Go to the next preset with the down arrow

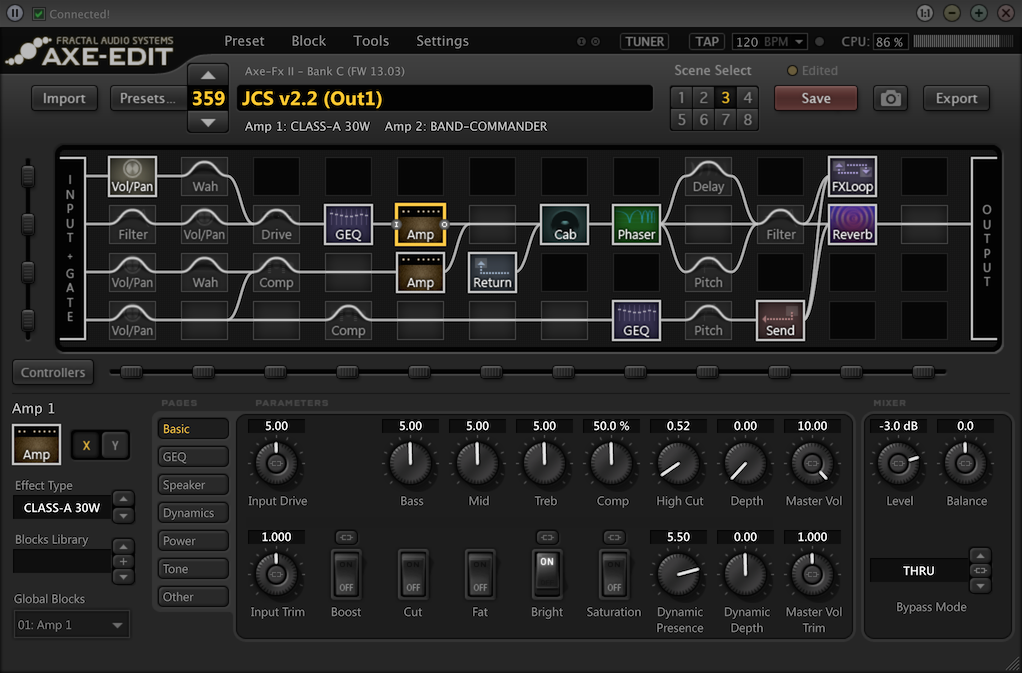[x=207, y=122]
